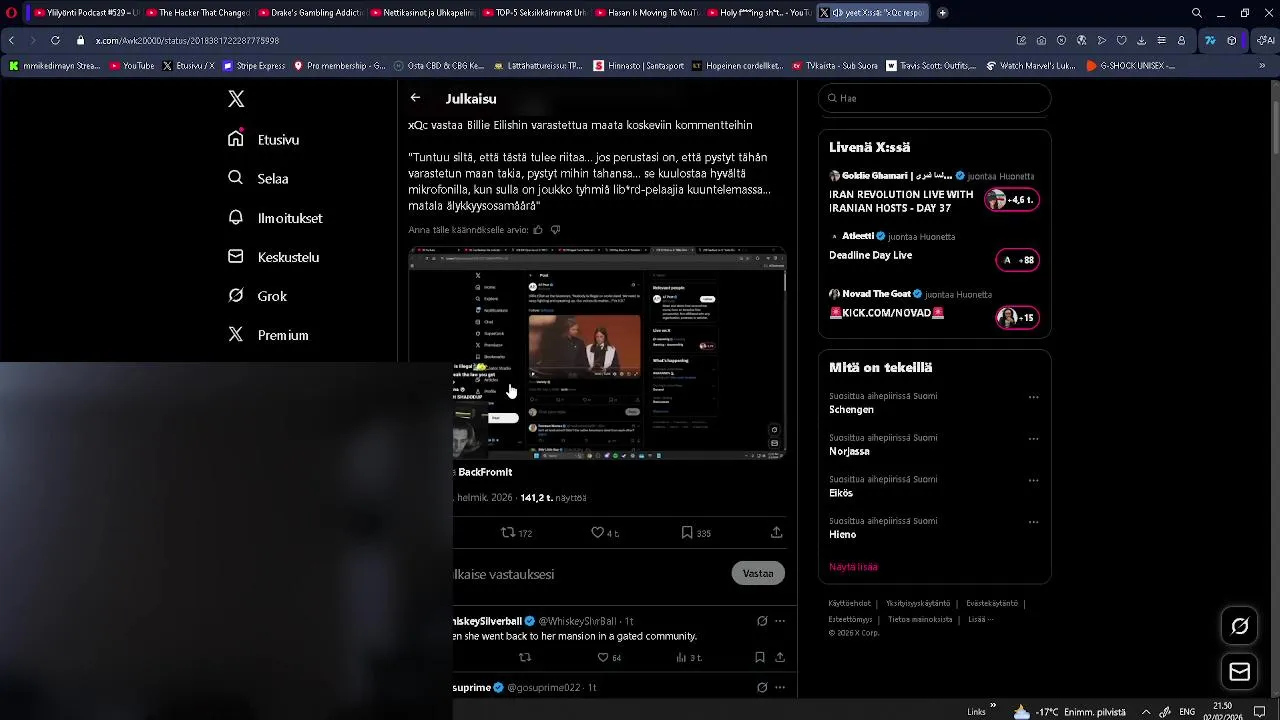Join KICK.COM/NOVAD live space
Image resolution: width=1280 pixels, height=720 pixels.
[1018, 318]
